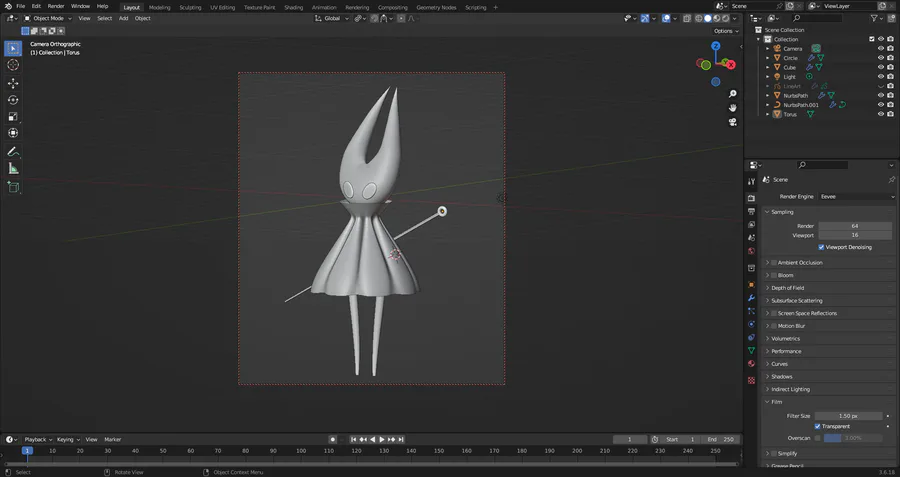900x477 pixels.
Task: Open the Material properties tab icon
Action: [751, 363]
